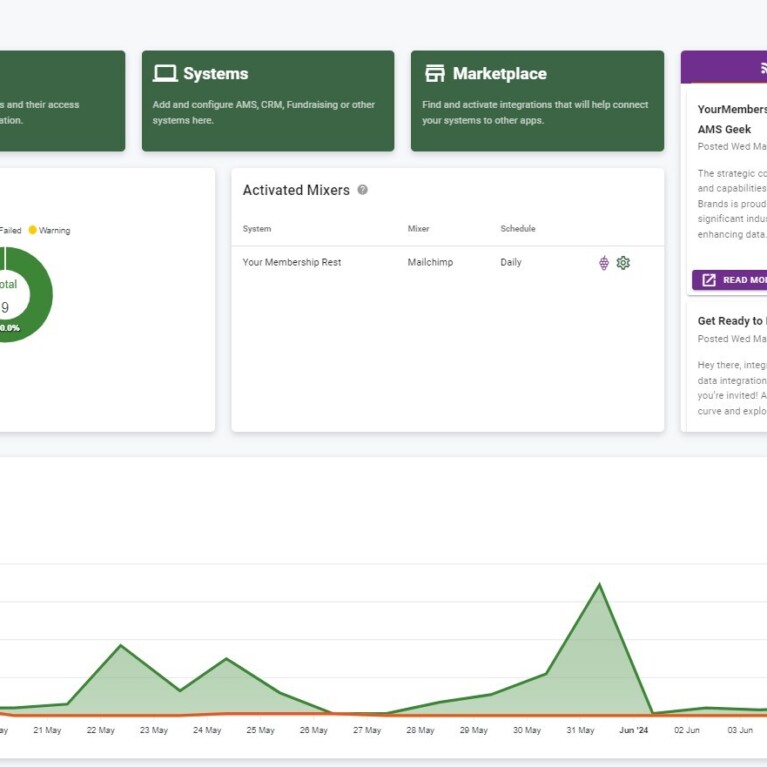Open the Systems card title
This screenshot has height=767, width=767.
pos(215,74)
